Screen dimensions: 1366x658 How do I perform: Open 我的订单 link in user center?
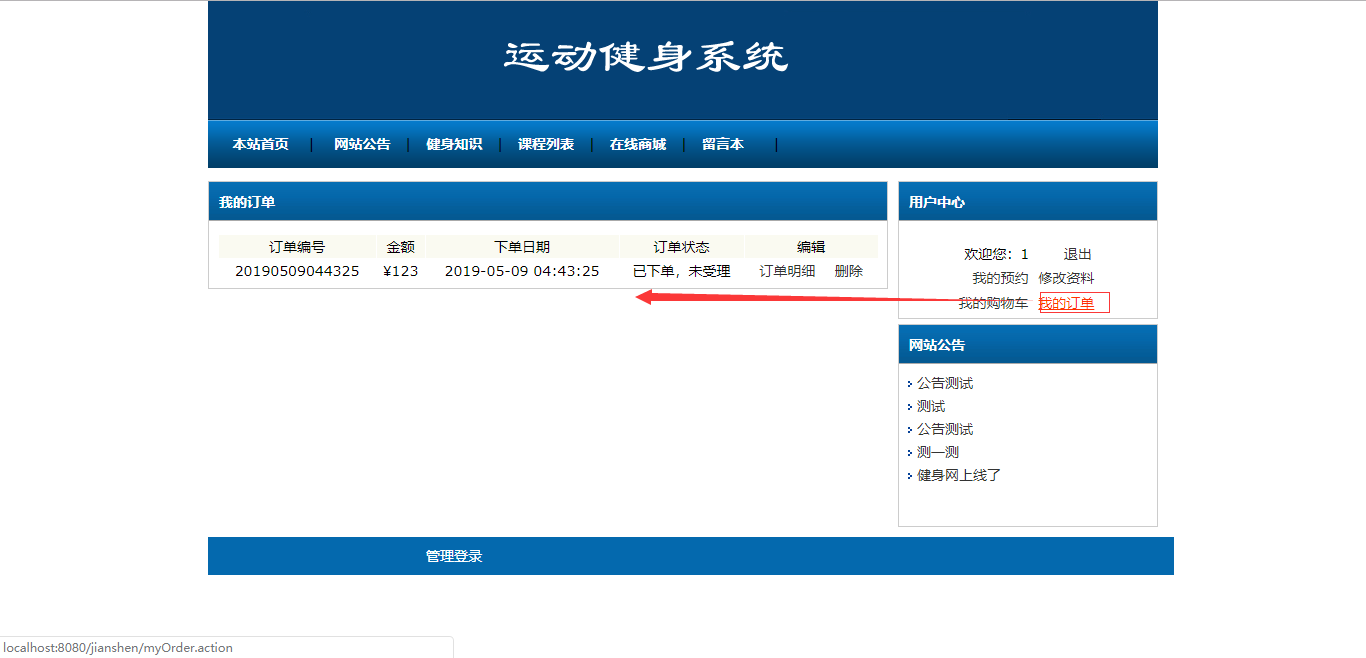pyautogui.click(x=1067, y=303)
